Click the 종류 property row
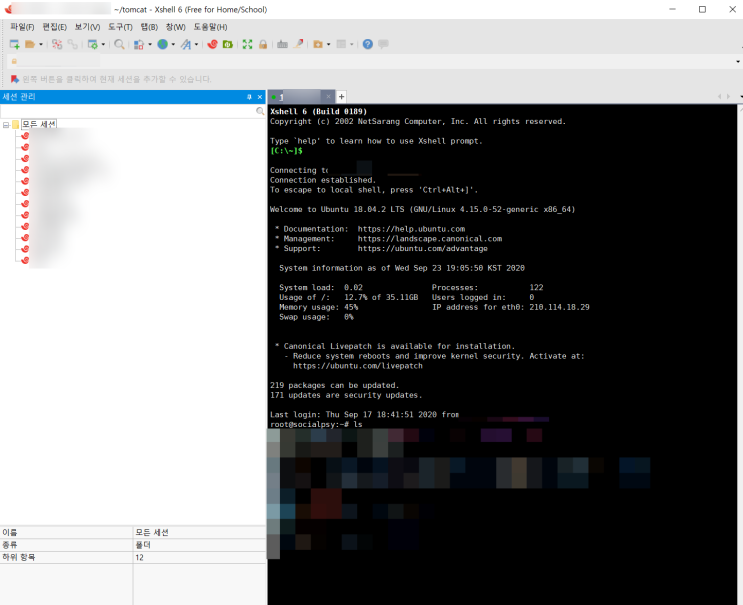 pyautogui.click(x=133, y=545)
